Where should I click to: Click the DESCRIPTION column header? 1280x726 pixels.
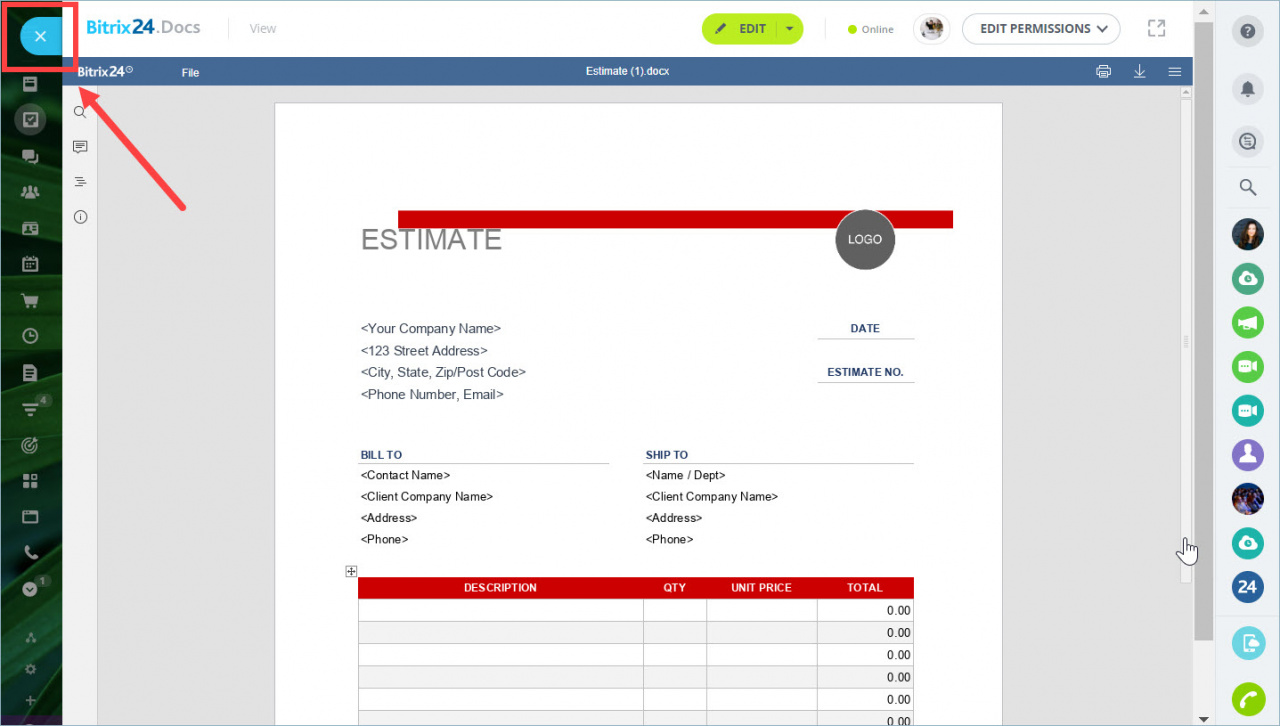click(500, 588)
